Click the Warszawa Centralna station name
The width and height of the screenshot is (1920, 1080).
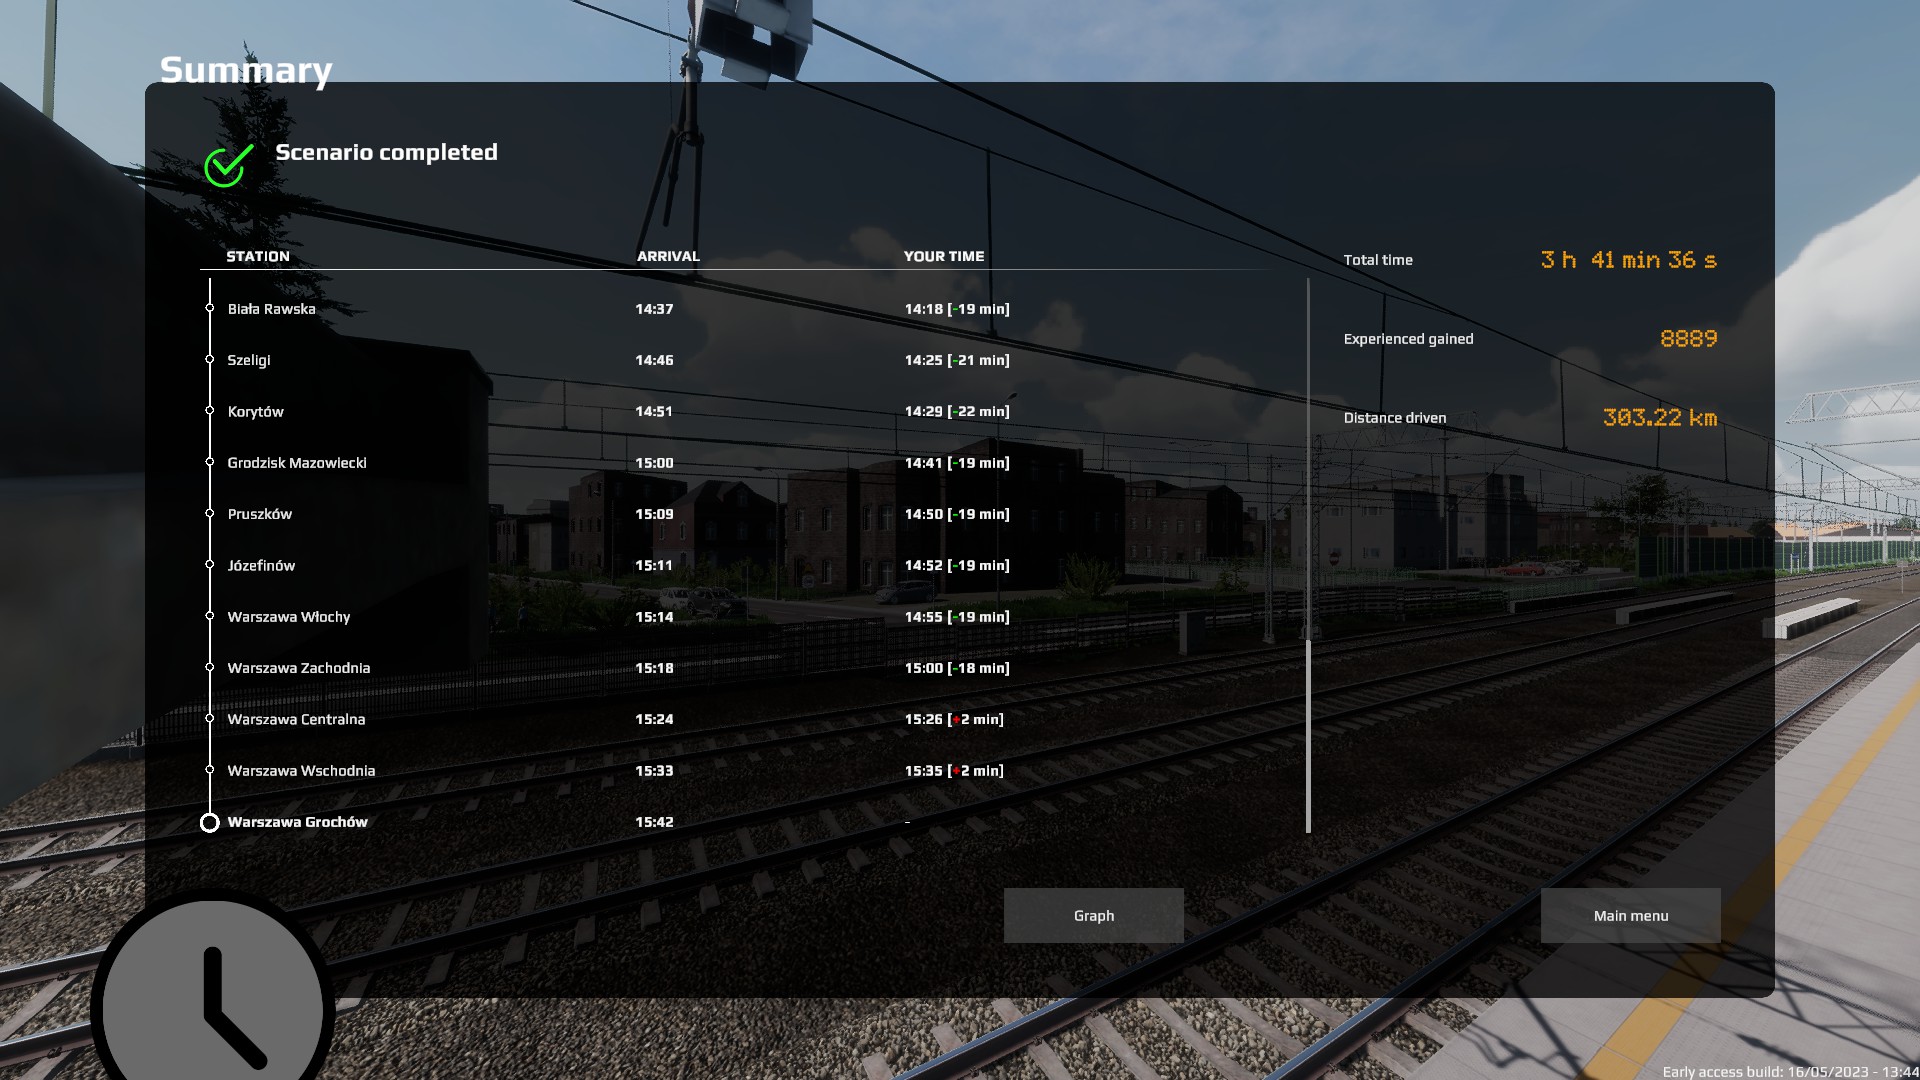(296, 719)
